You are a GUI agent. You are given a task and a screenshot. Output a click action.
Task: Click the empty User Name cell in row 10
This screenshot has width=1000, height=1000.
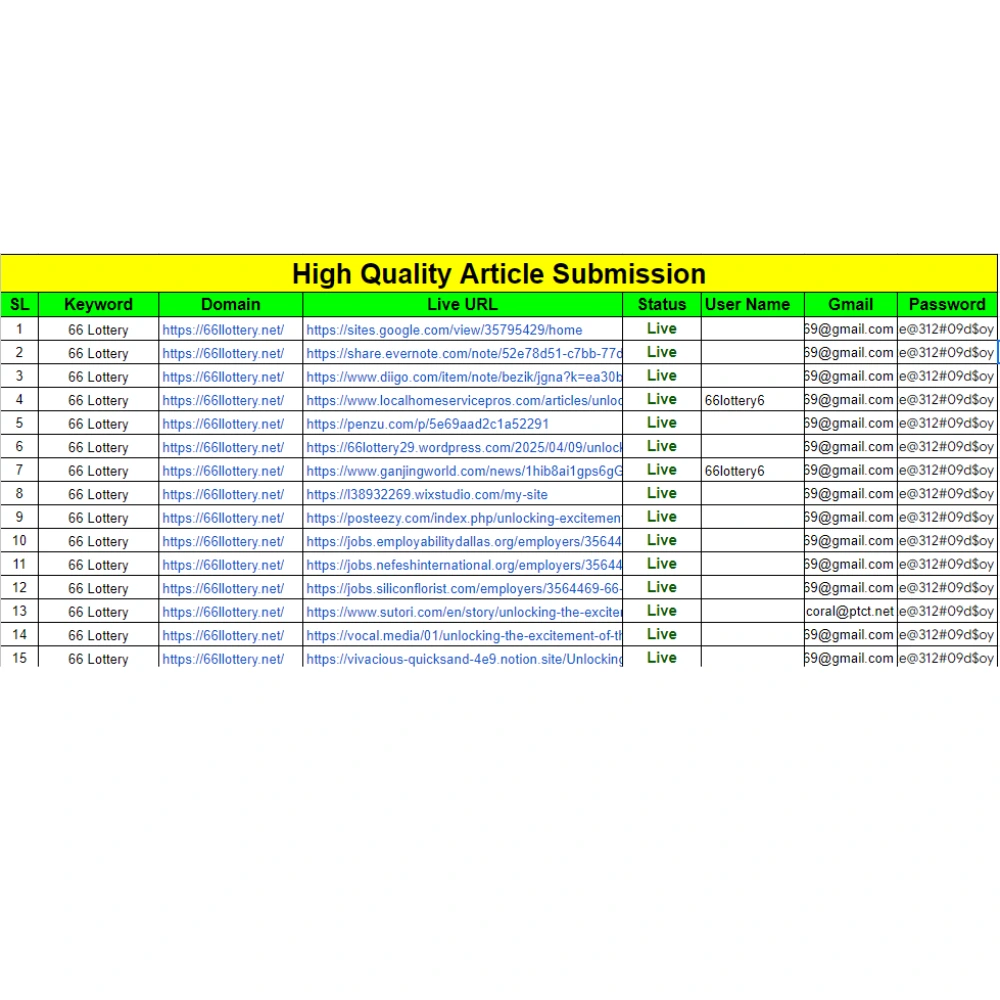[753, 541]
